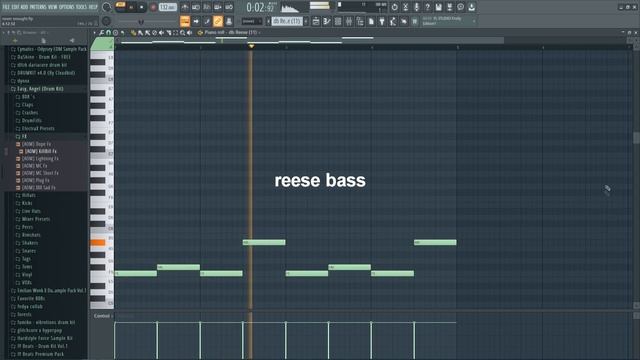The image size is (640, 360).
Task: Open the Playlist view from the toolbar
Action: click(316, 21)
